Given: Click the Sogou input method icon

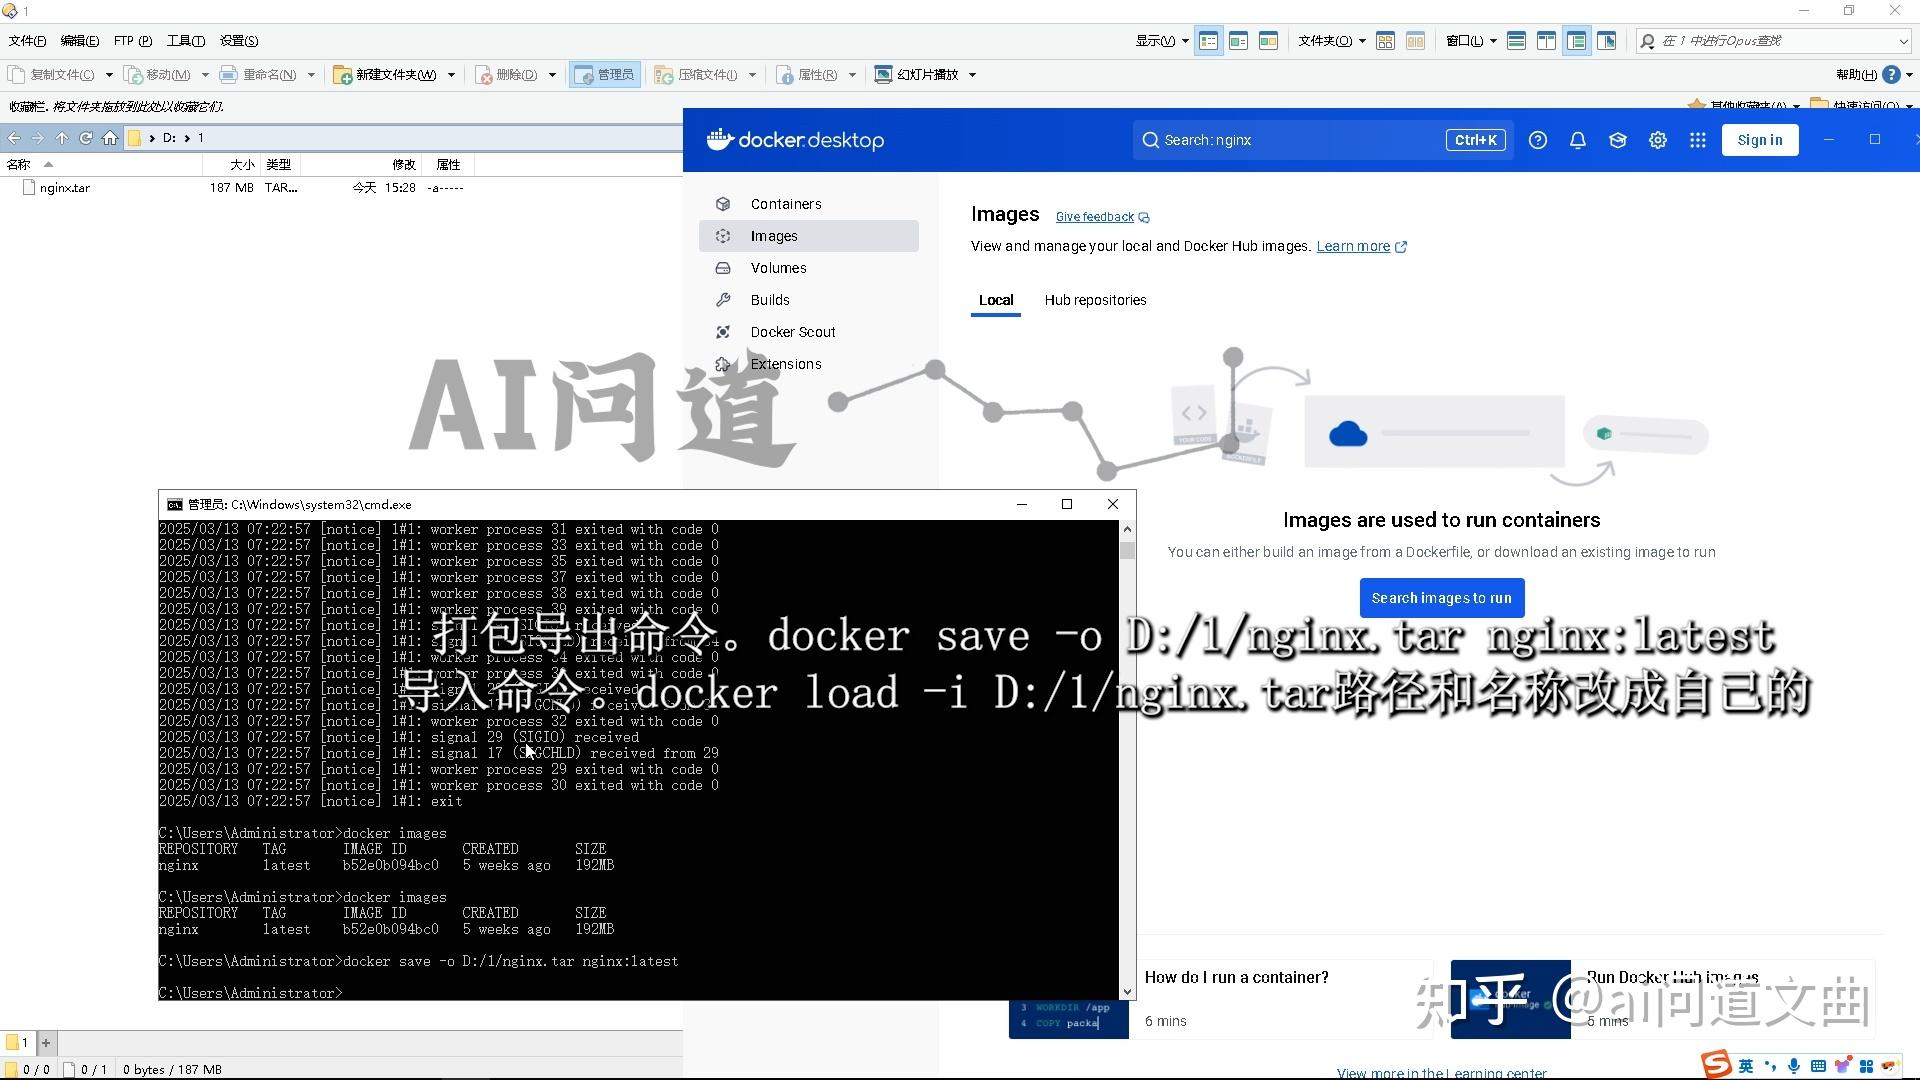Looking at the screenshot, I should point(1716,1065).
